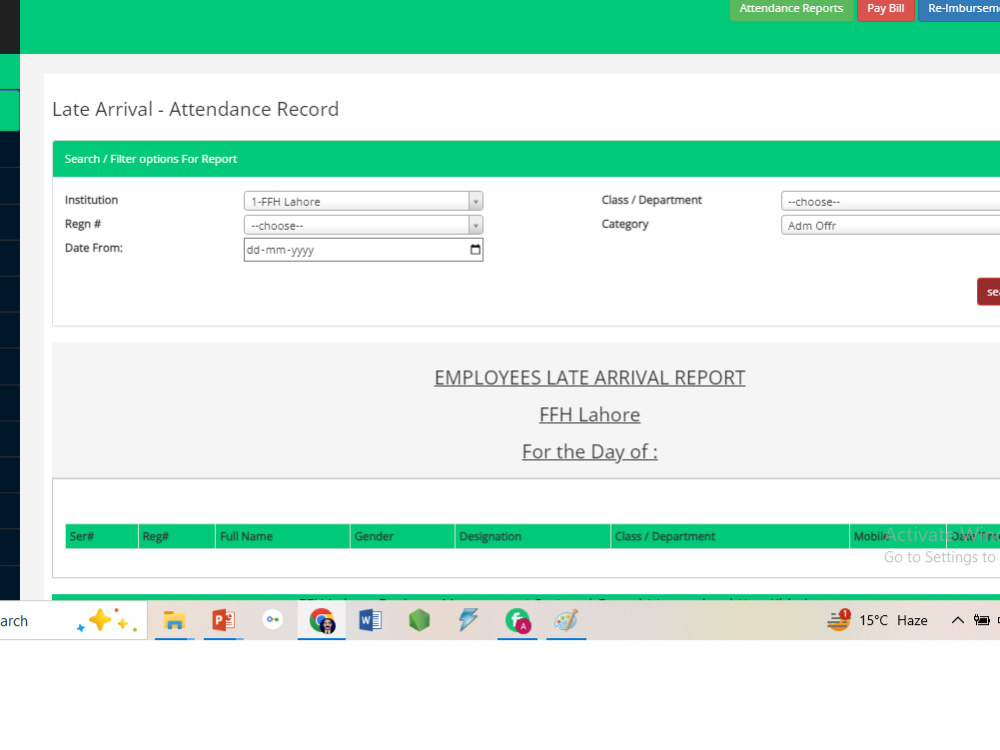Click the Windows taskbar search box
Viewport: 1000px width, 750px height.
(x=73, y=620)
